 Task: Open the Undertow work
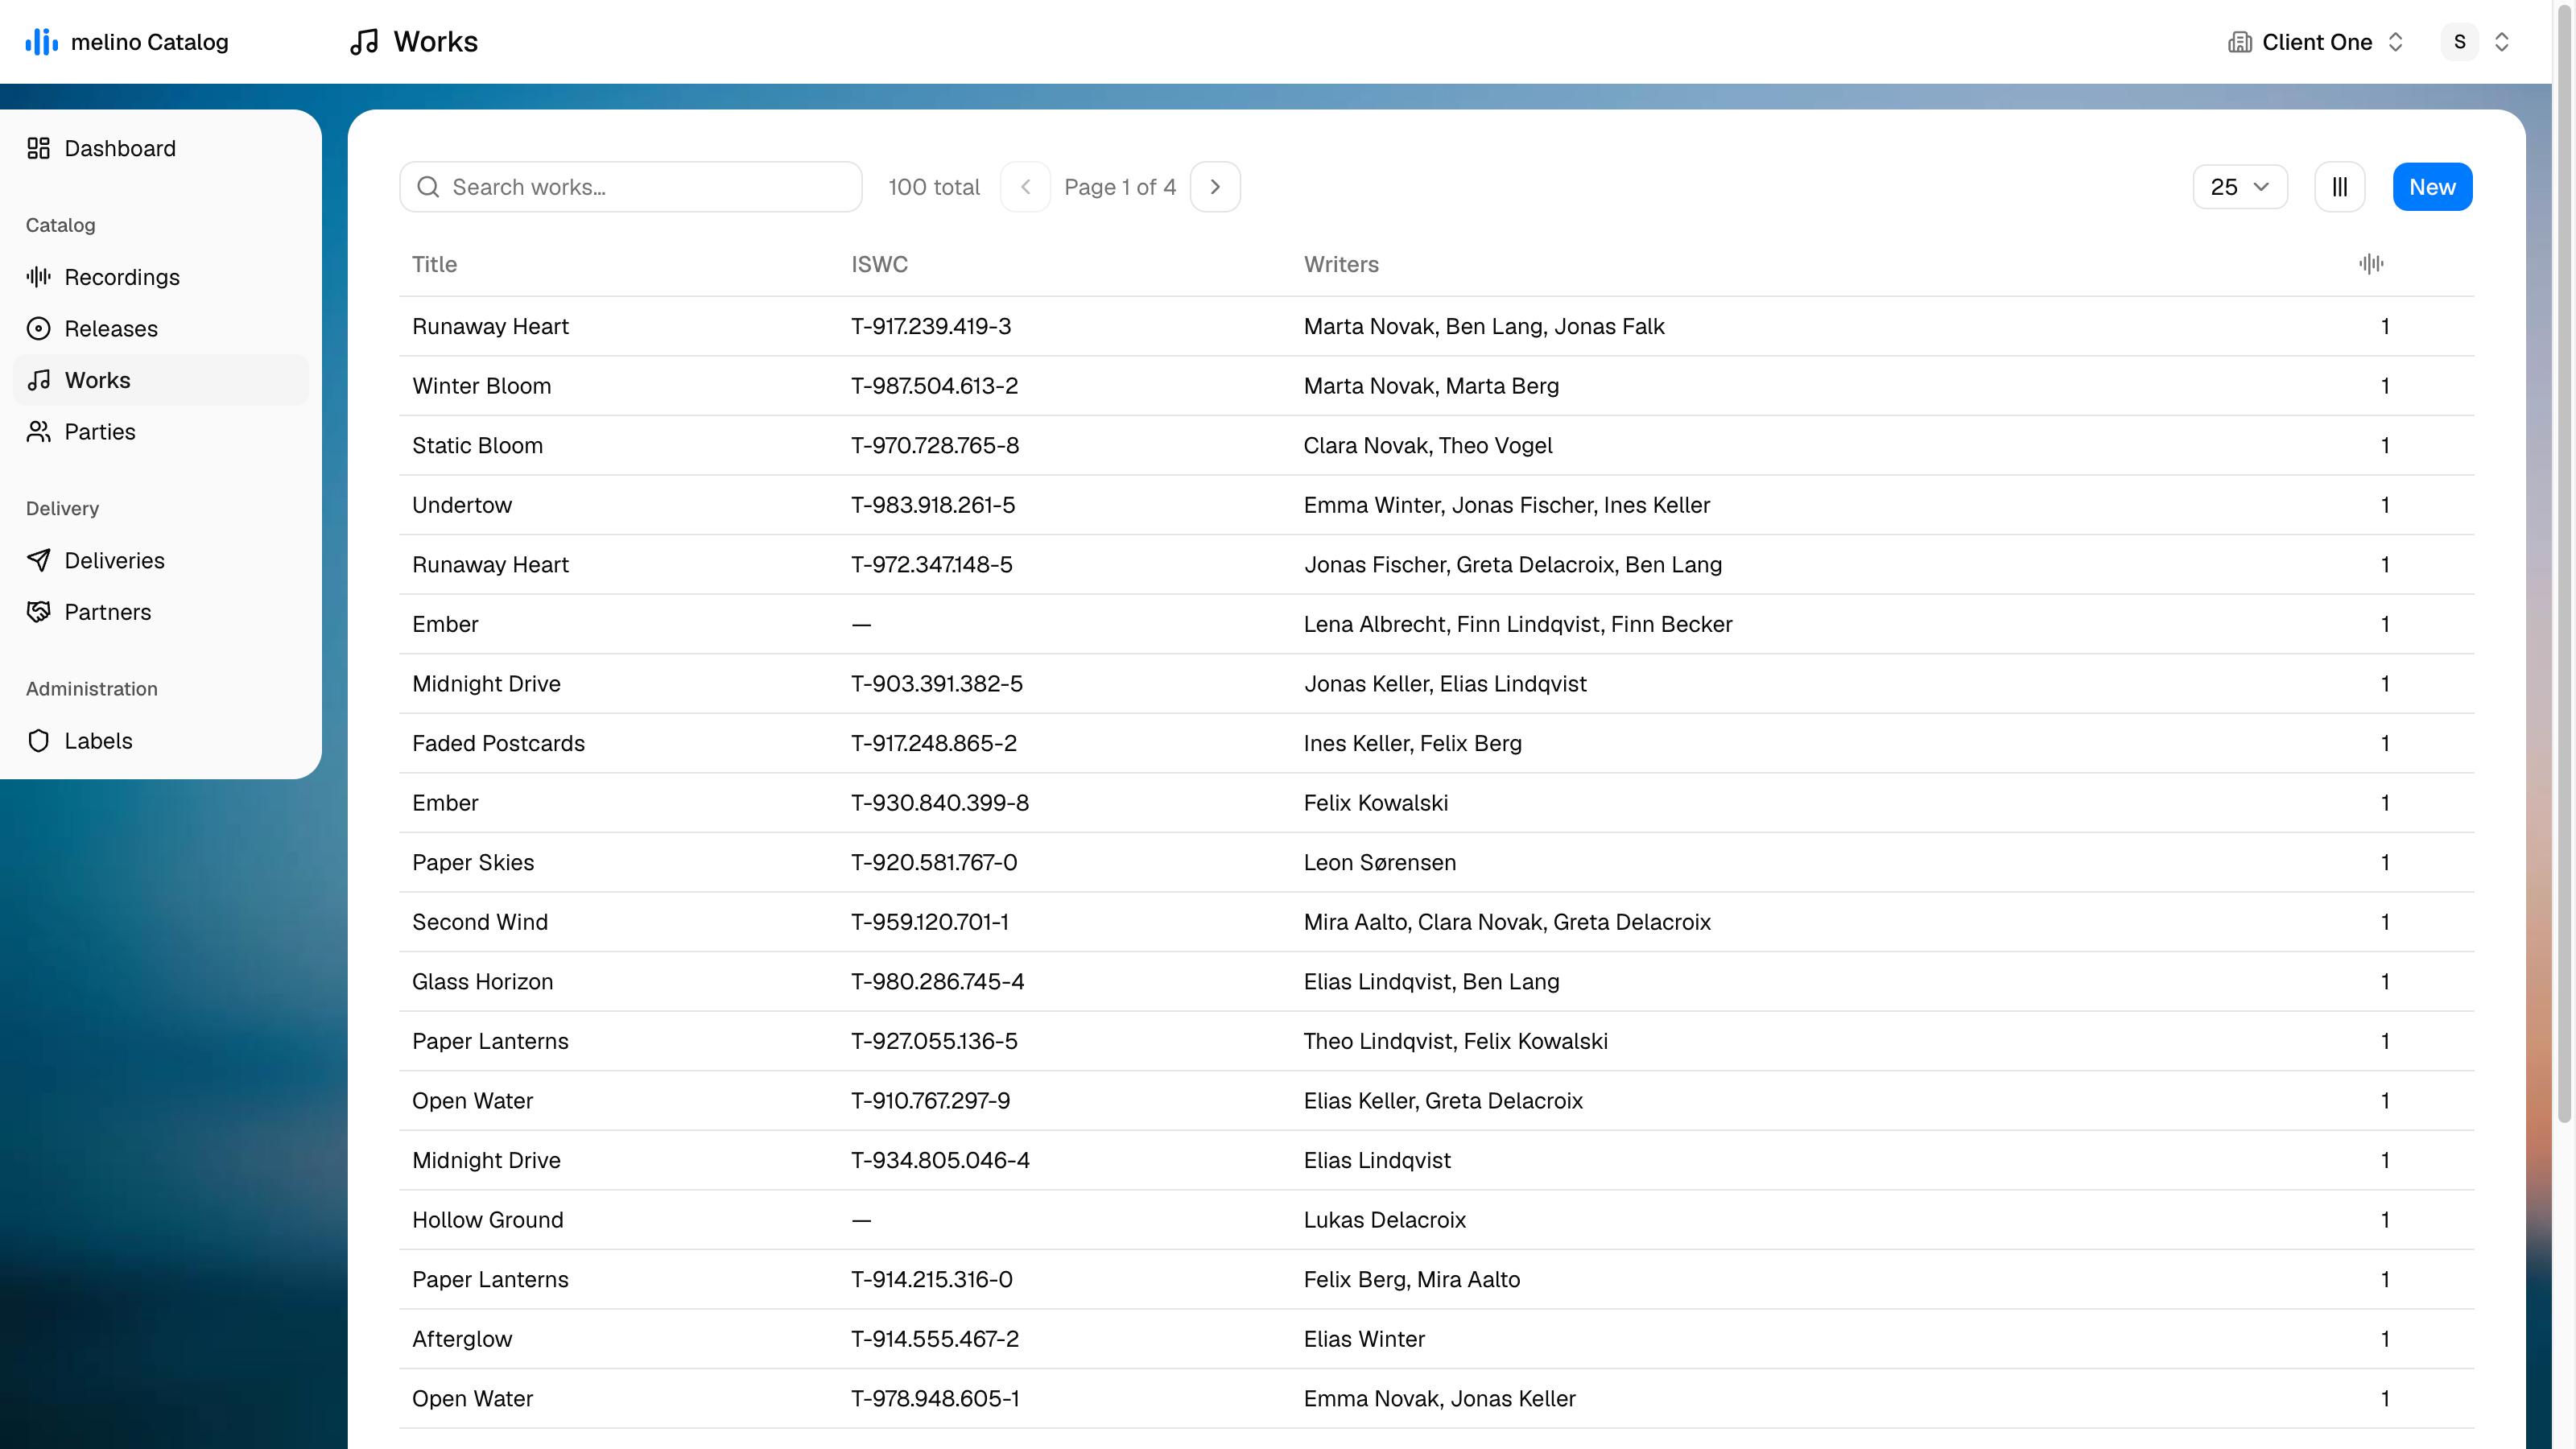[x=1436, y=505]
